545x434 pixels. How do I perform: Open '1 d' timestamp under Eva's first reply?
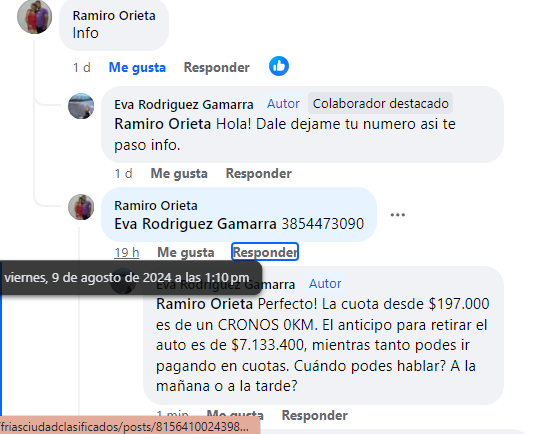pyautogui.click(x=123, y=173)
